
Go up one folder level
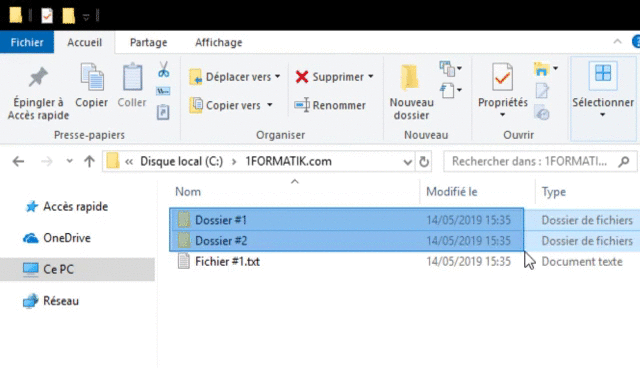point(89,162)
